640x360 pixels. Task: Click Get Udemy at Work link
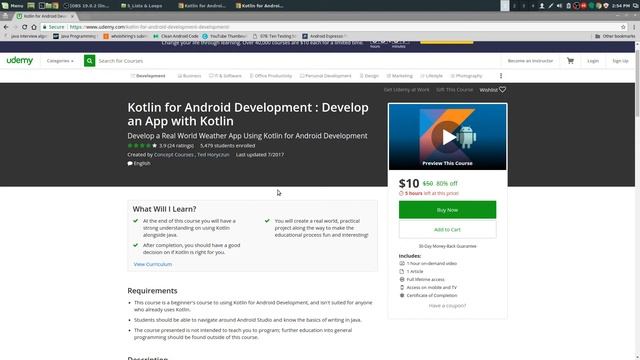406,90
